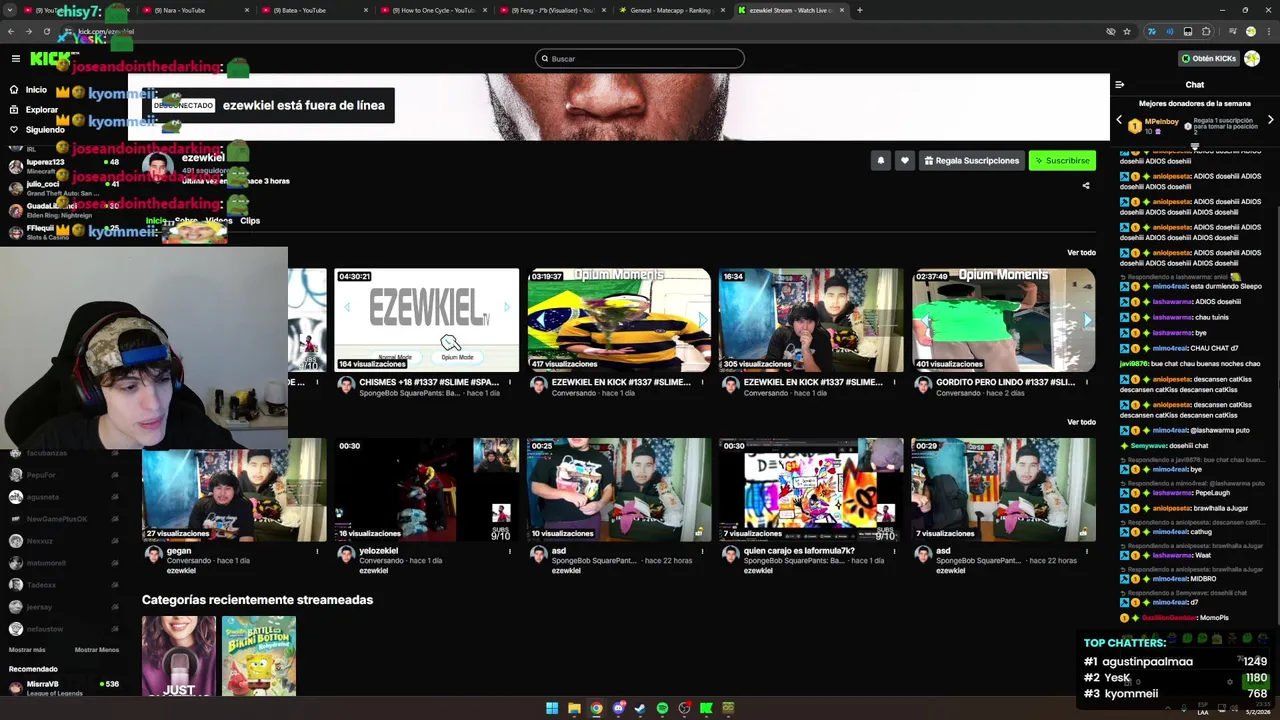Click the browser extensions puzzle icon
The image size is (1280, 720).
1206,31
